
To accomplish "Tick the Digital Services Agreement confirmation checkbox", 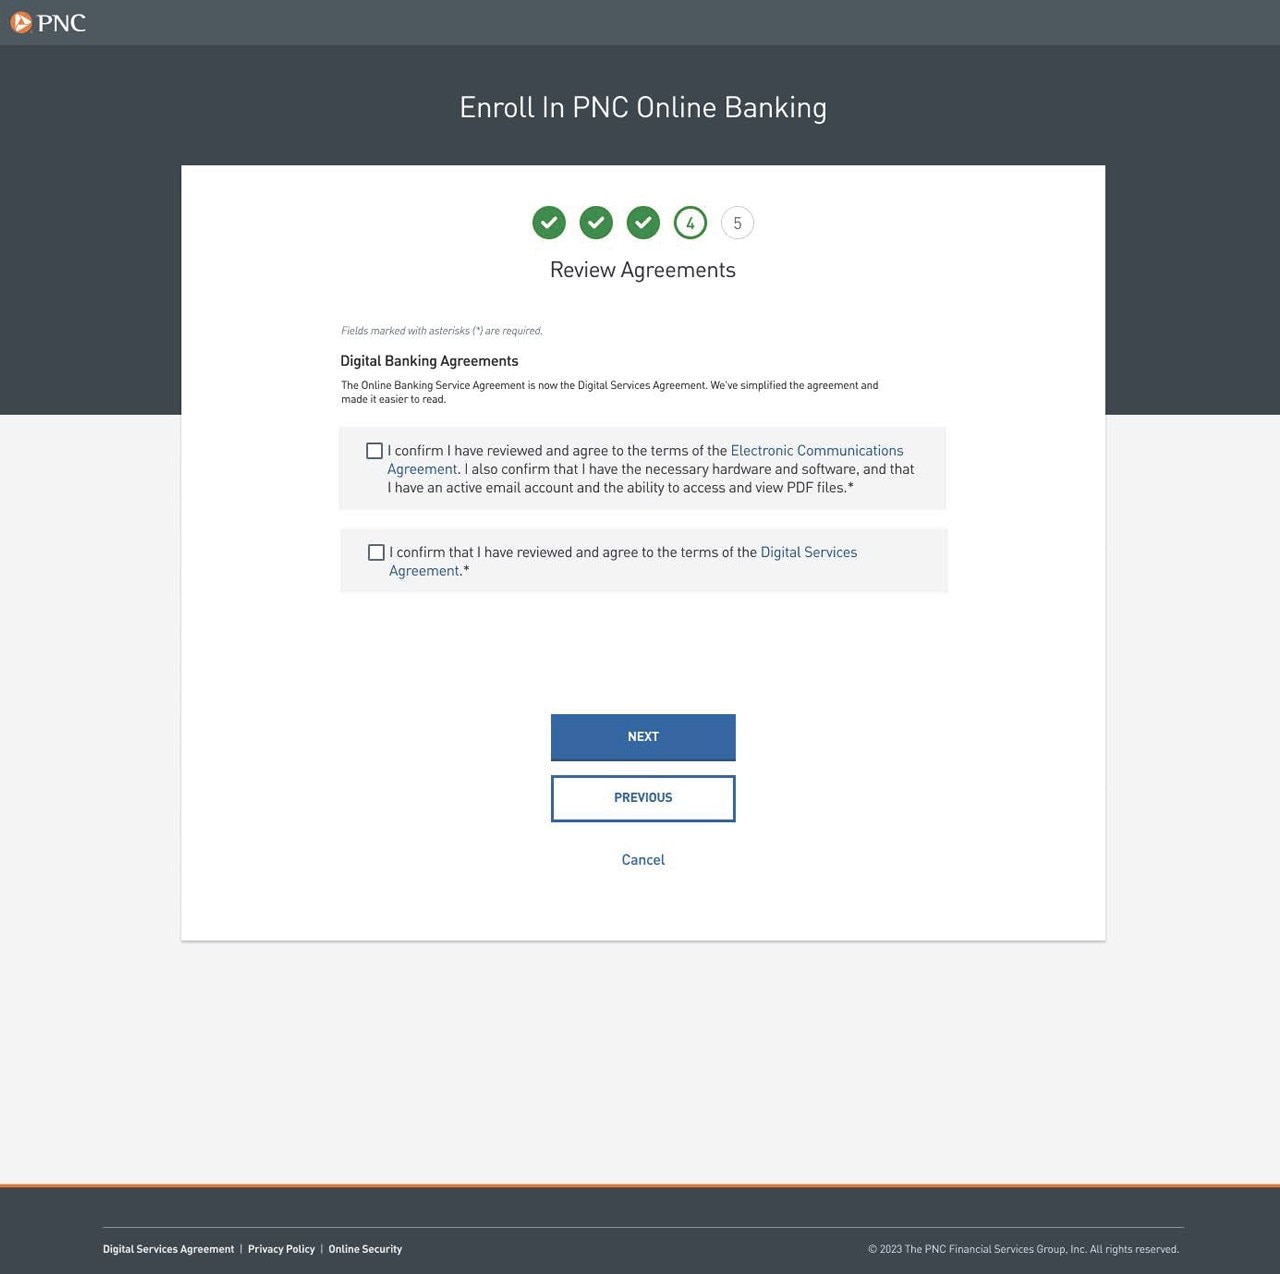I will pos(376,553).
